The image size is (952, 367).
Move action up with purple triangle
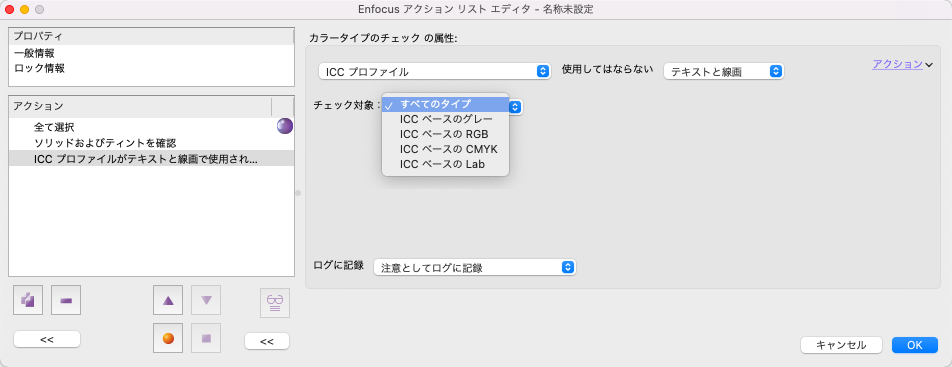click(x=169, y=300)
